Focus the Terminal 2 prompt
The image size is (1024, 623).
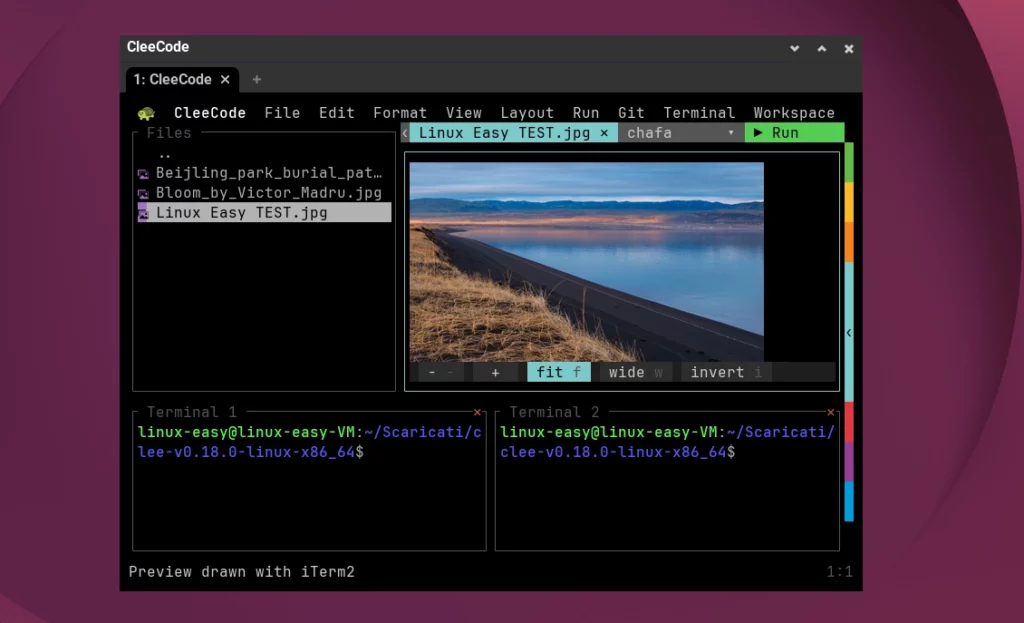tap(667, 442)
